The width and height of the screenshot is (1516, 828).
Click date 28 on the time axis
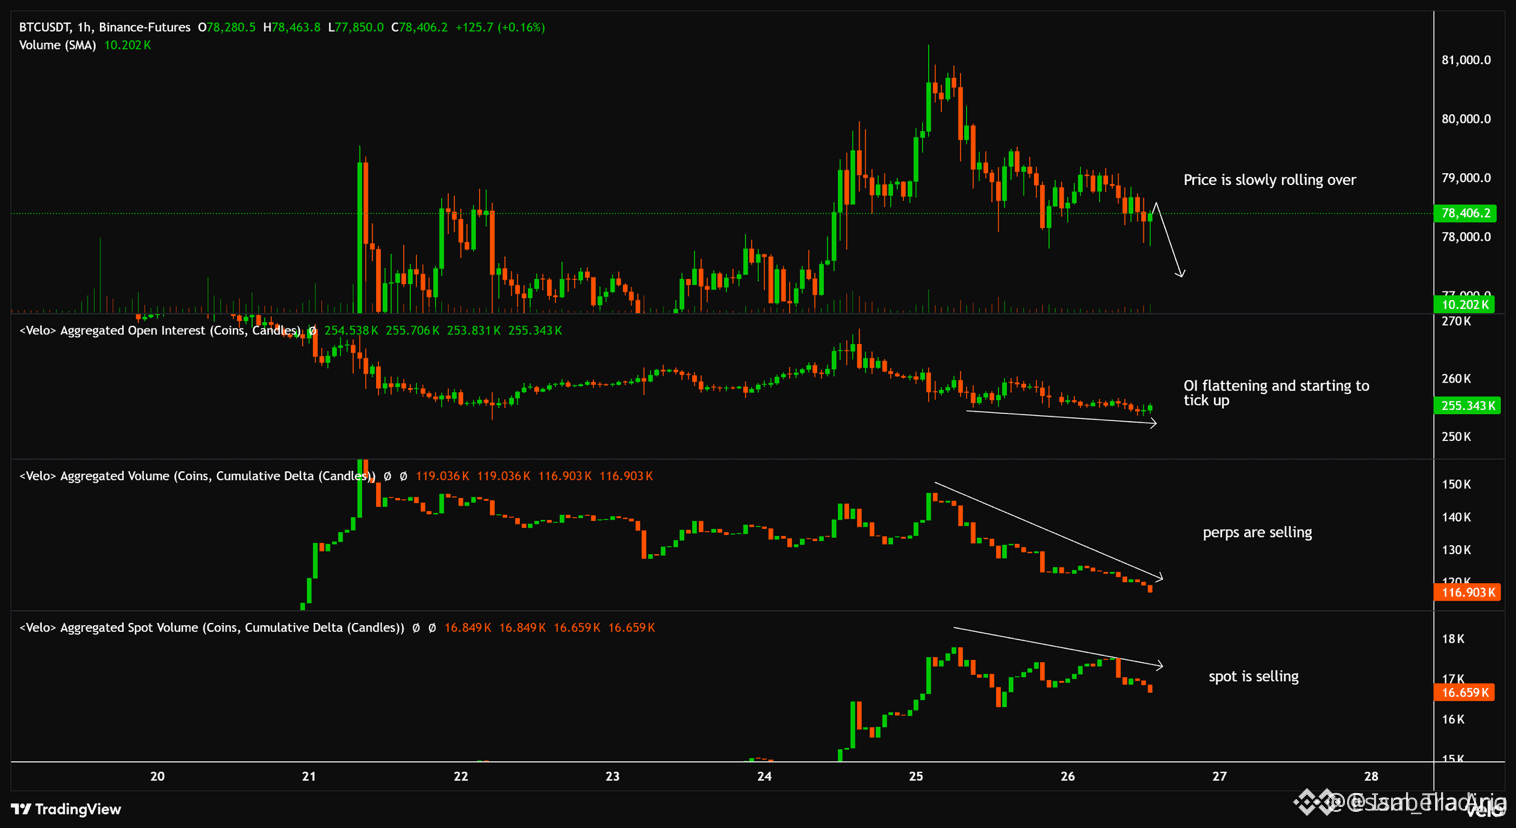(1371, 776)
